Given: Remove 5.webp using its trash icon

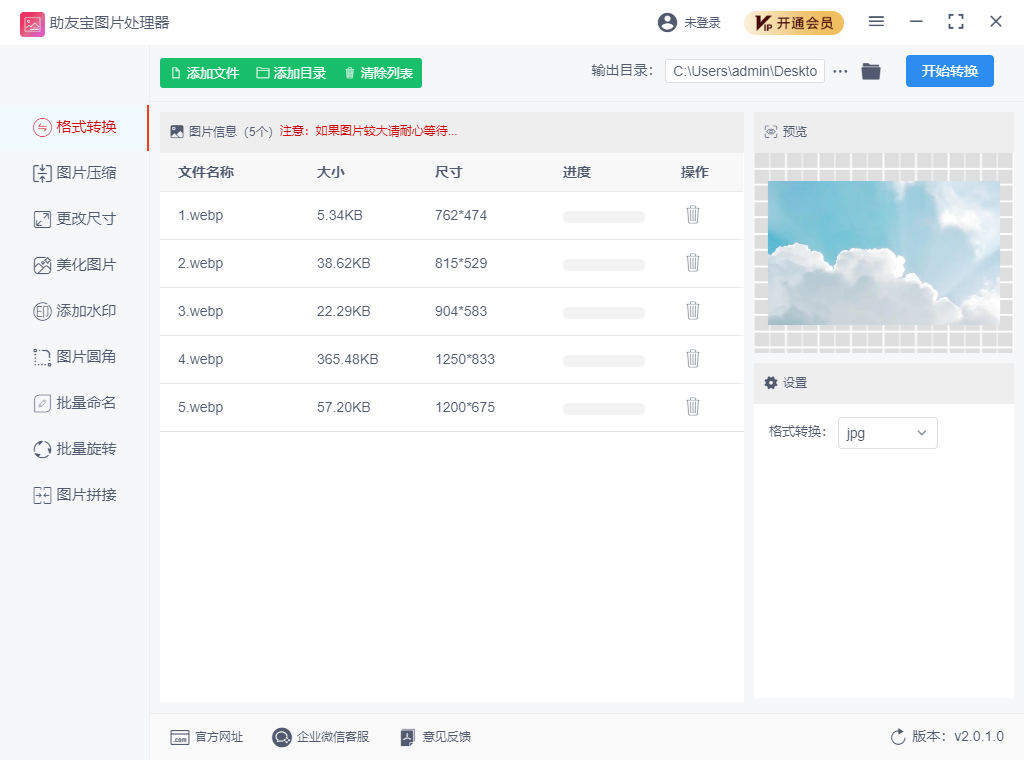Looking at the screenshot, I should coord(692,407).
